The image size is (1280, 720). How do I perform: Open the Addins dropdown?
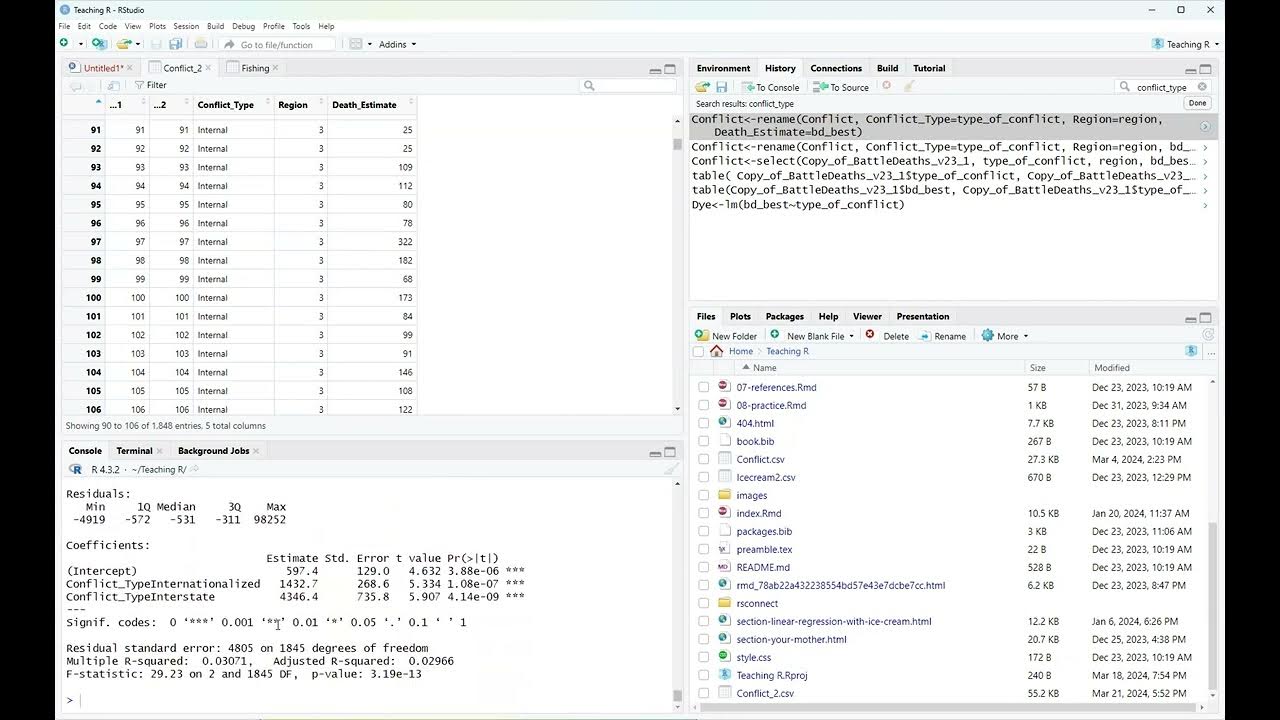[397, 44]
